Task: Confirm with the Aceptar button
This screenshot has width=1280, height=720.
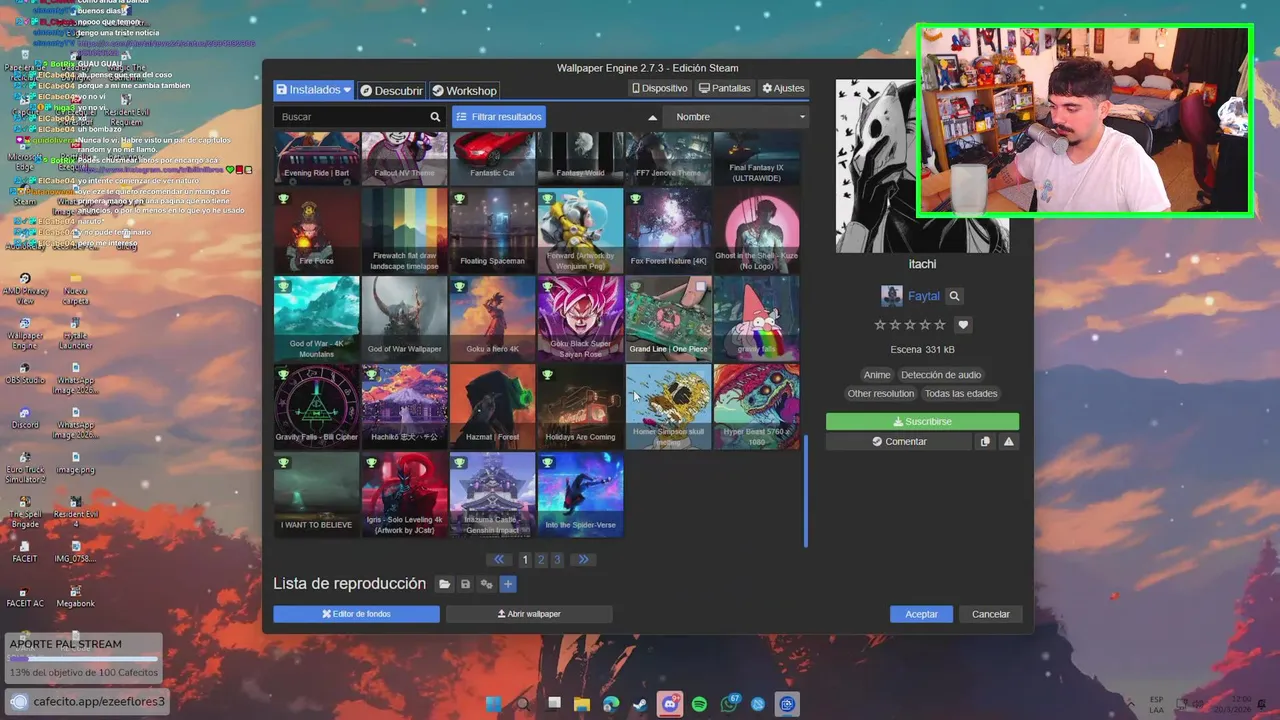Action: pyautogui.click(x=922, y=614)
